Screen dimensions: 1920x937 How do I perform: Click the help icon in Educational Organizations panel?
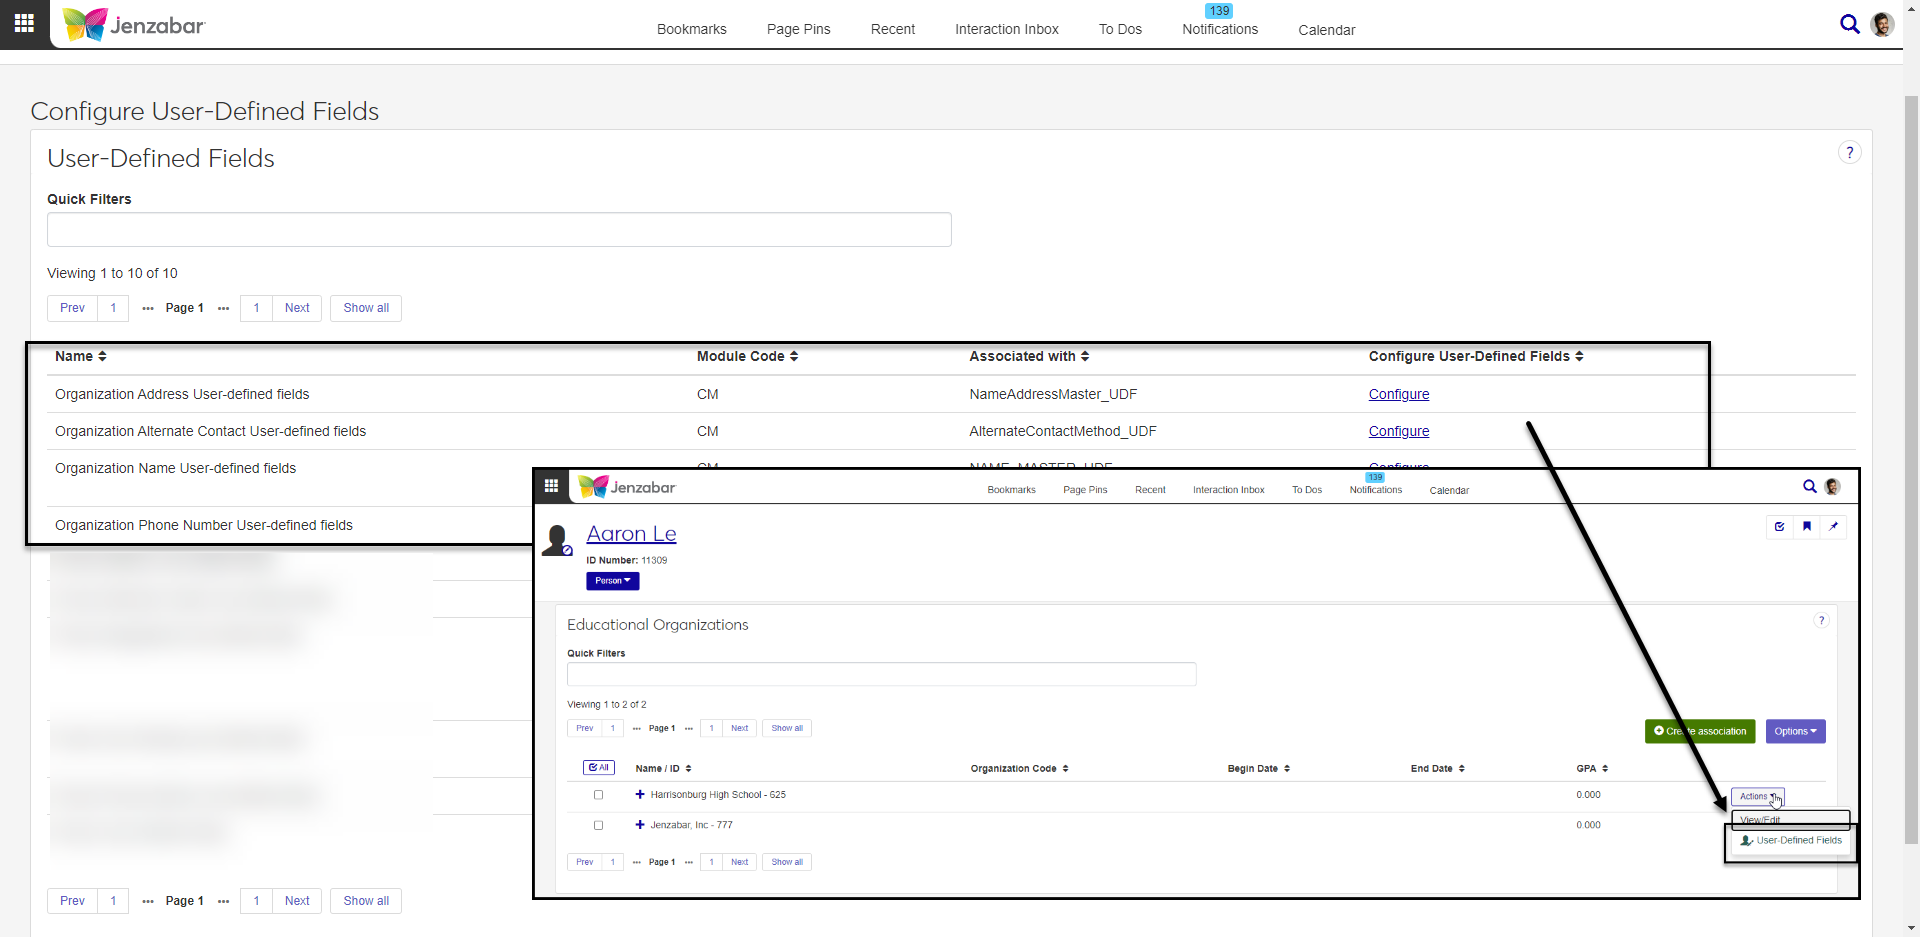1821,620
